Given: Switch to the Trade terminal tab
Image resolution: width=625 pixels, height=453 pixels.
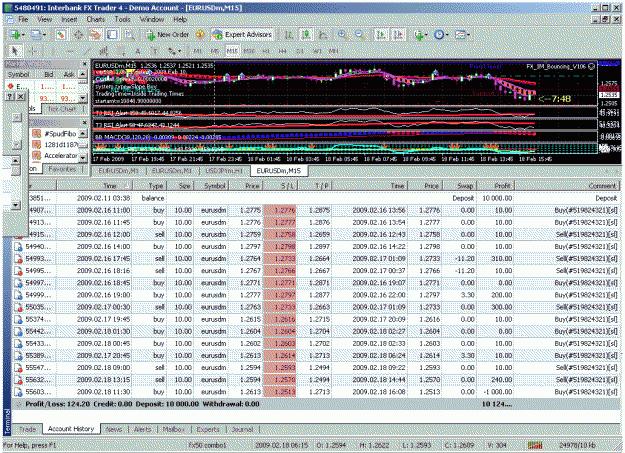Looking at the screenshot, I should point(28,429).
